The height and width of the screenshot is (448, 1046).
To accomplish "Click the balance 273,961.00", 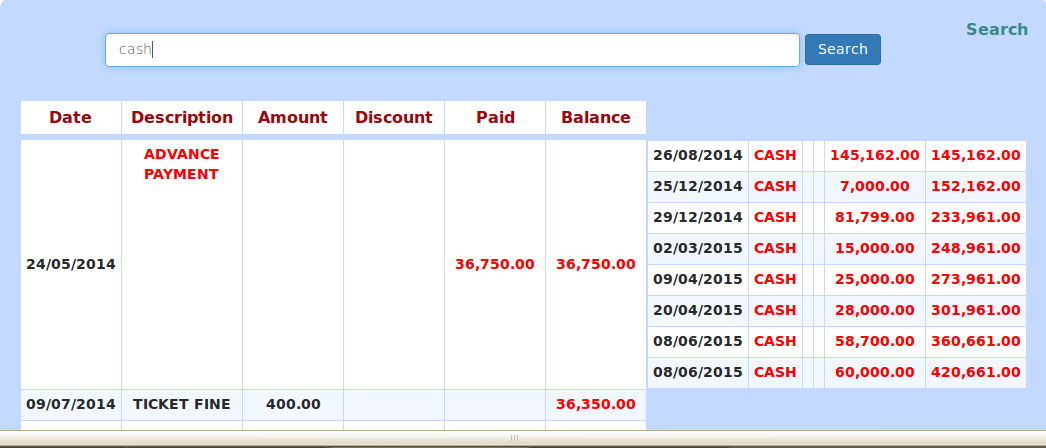I will (x=976, y=279).
